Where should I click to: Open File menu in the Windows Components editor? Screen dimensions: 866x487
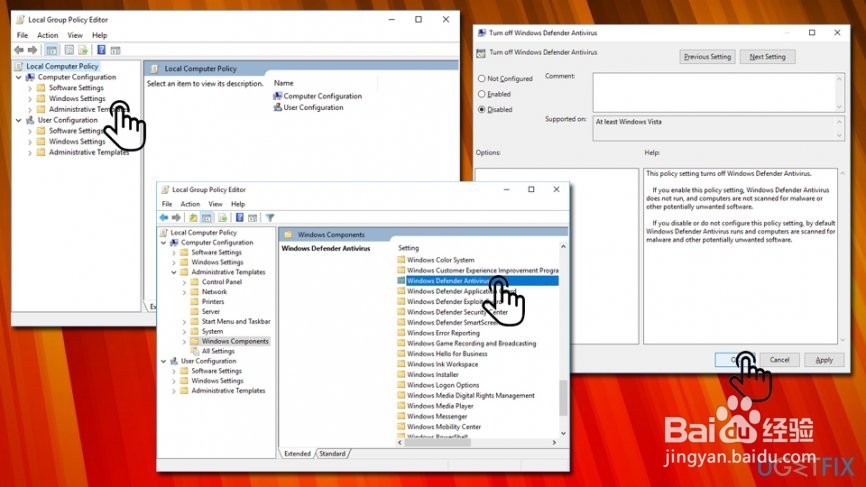pos(167,204)
